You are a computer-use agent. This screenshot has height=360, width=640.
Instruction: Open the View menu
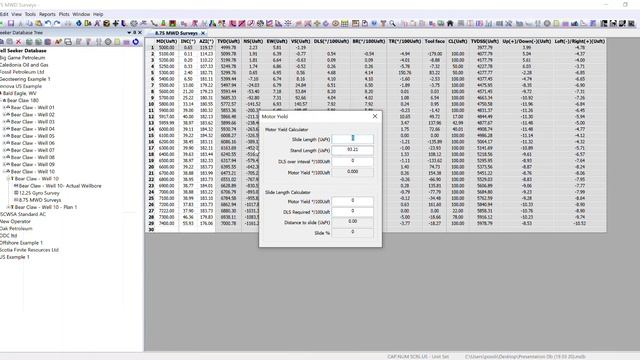17,14
